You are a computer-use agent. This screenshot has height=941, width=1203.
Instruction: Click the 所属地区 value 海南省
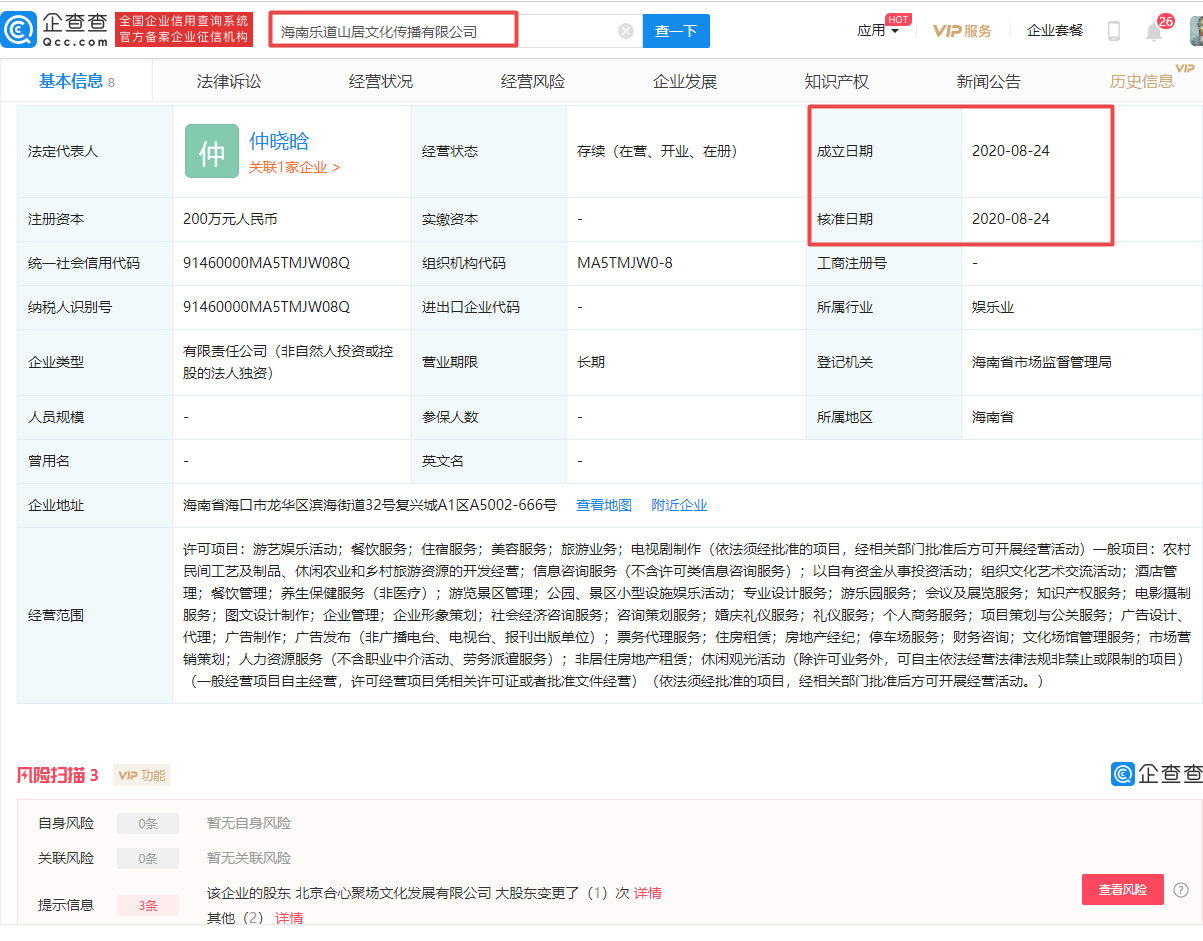click(x=993, y=417)
